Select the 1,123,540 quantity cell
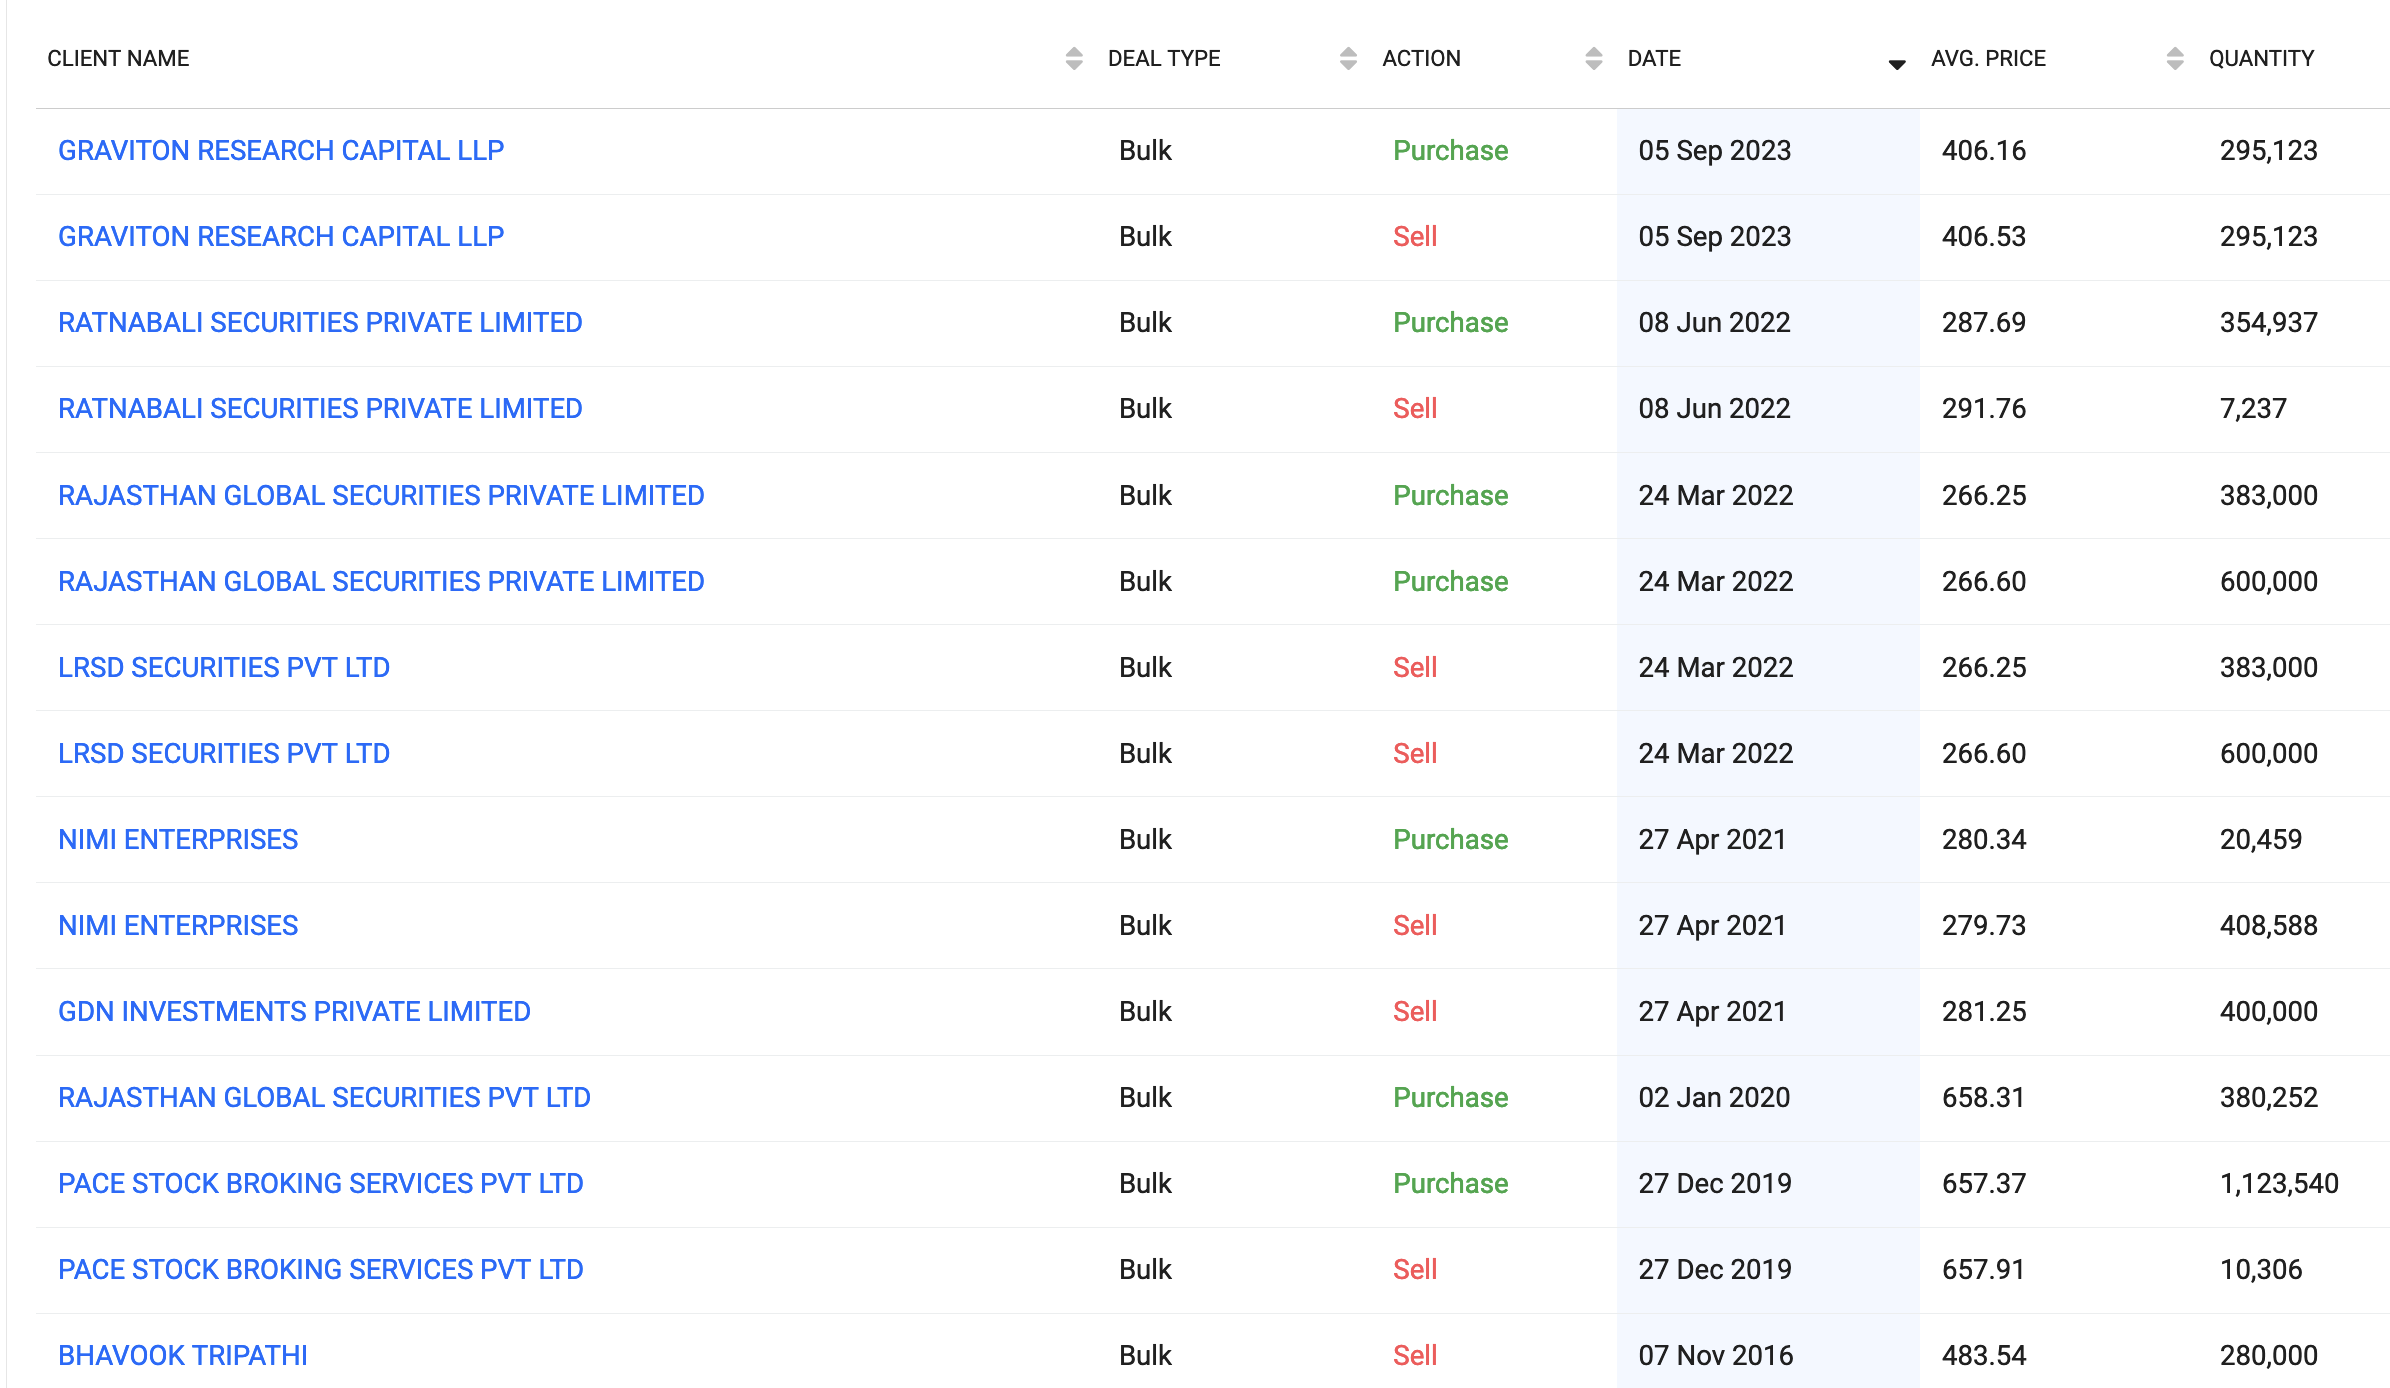2390x1388 pixels. (x=2279, y=1184)
